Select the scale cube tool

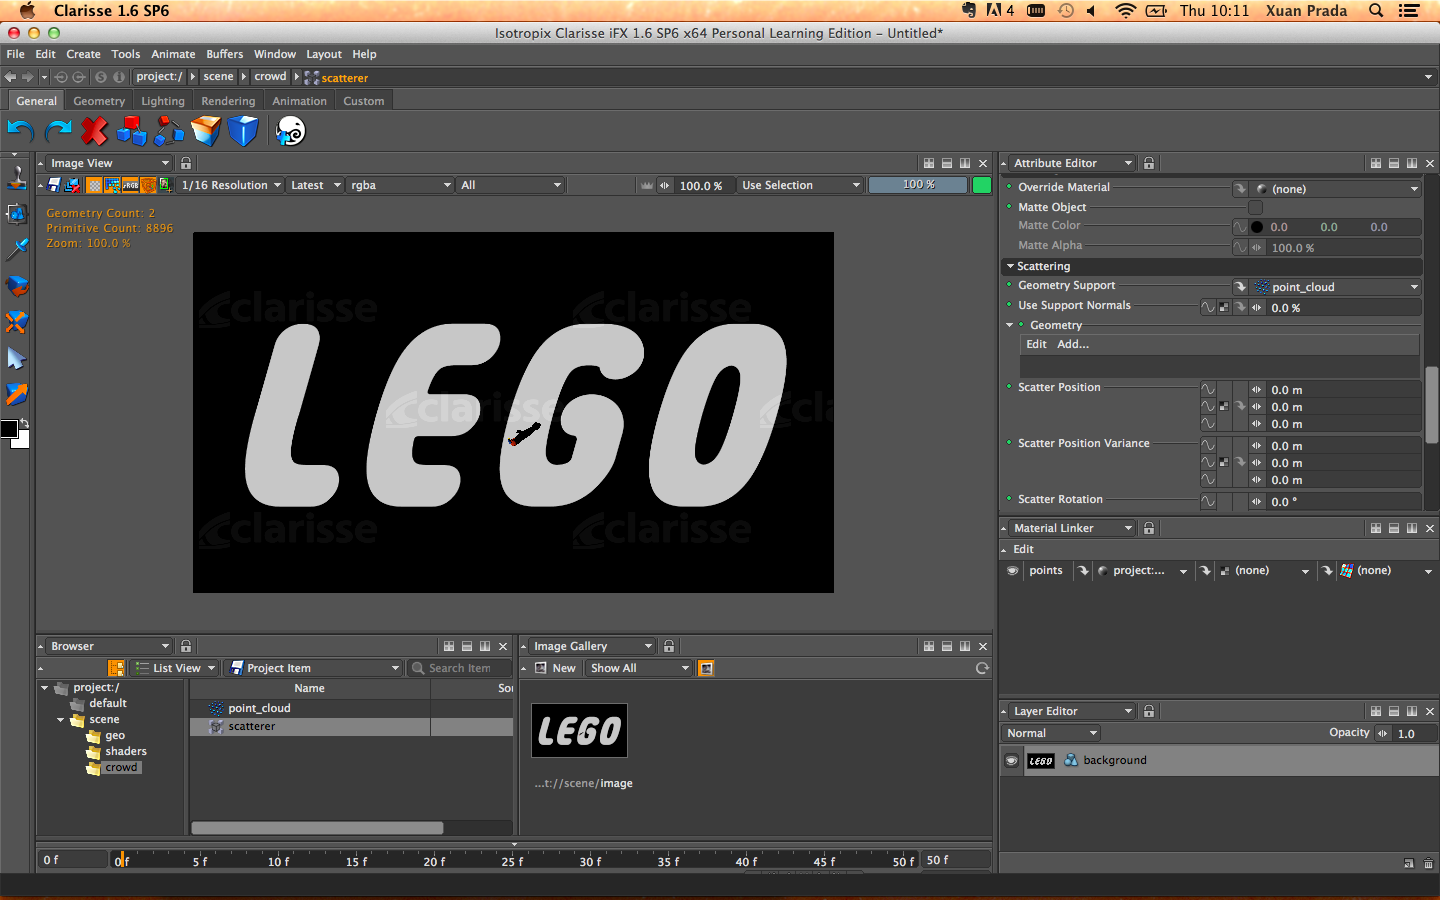(x=17, y=322)
